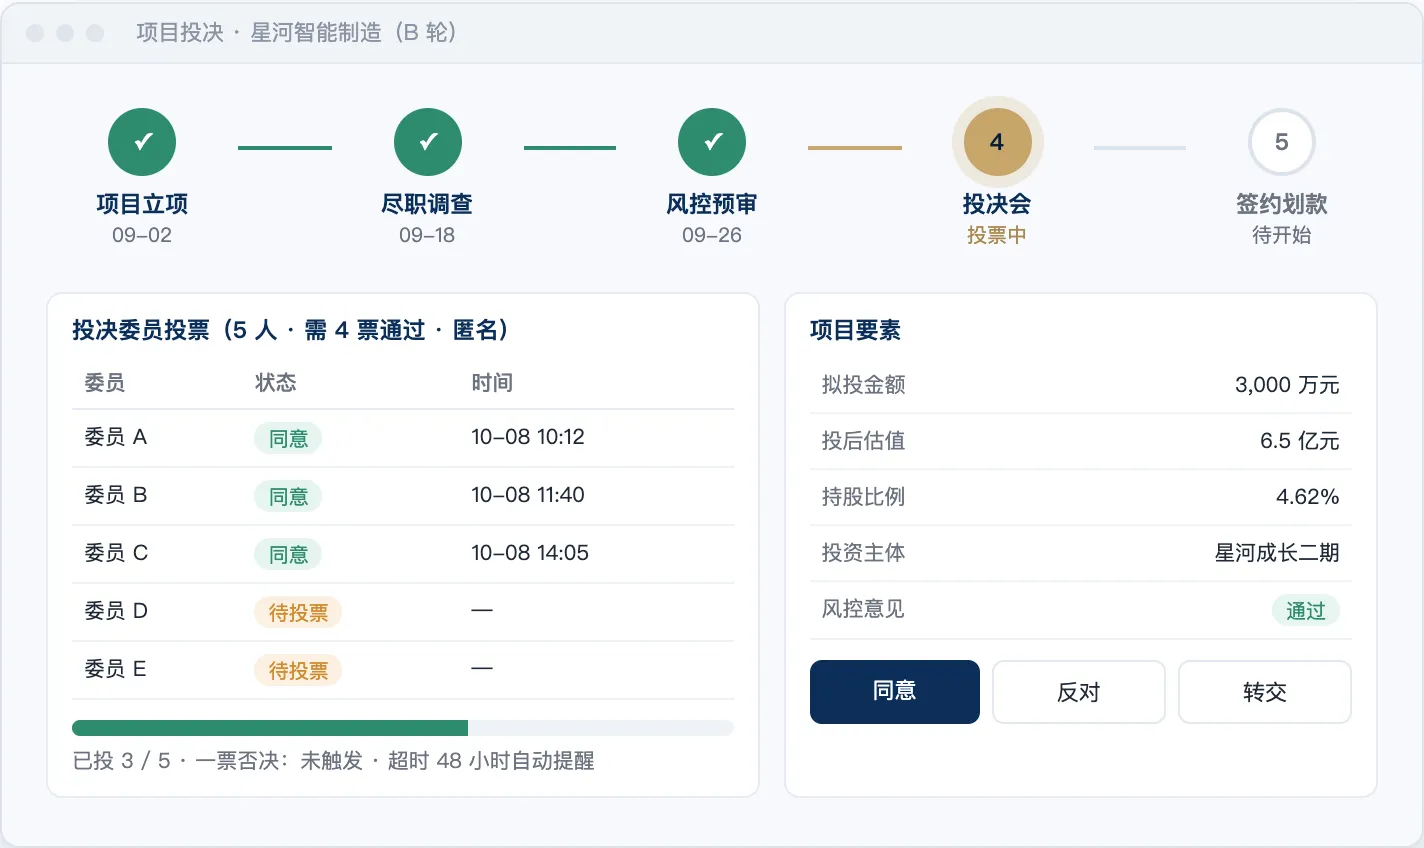Click the 风控预审 checkmark step circle
The width and height of the screenshot is (1424, 848).
[712, 142]
